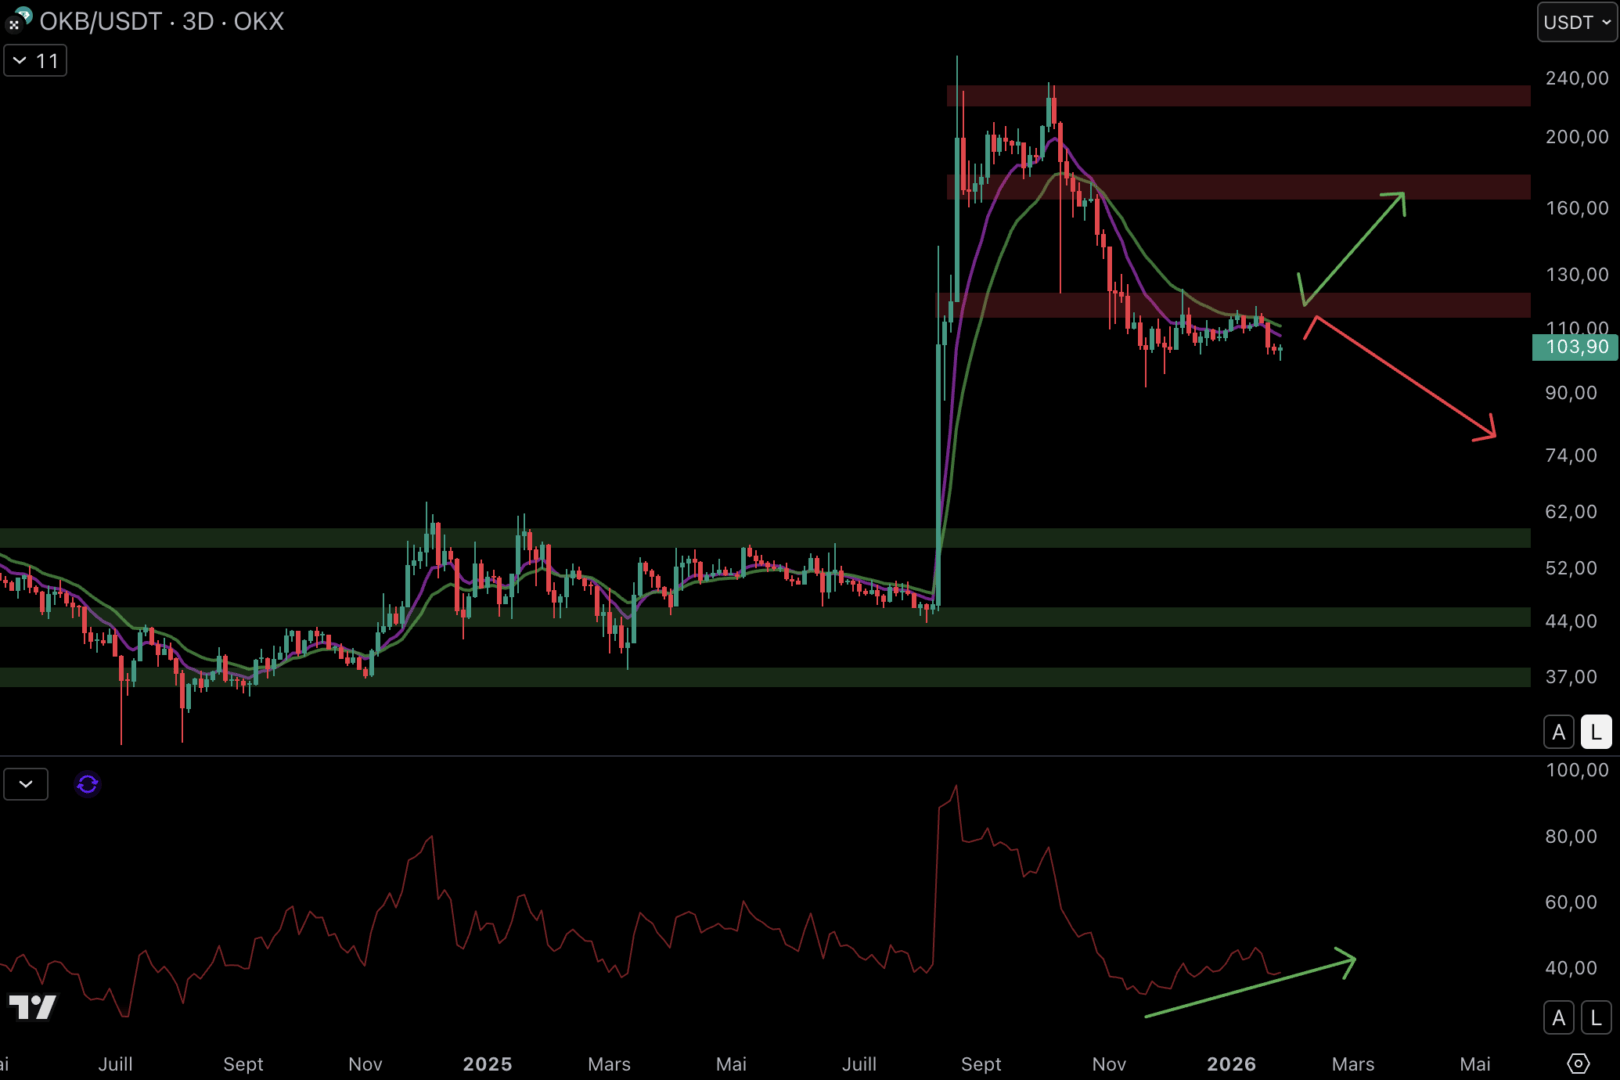Select the red downward arrow drawing
Image resolution: width=1620 pixels, height=1080 pixels.
pos(1400,376)
